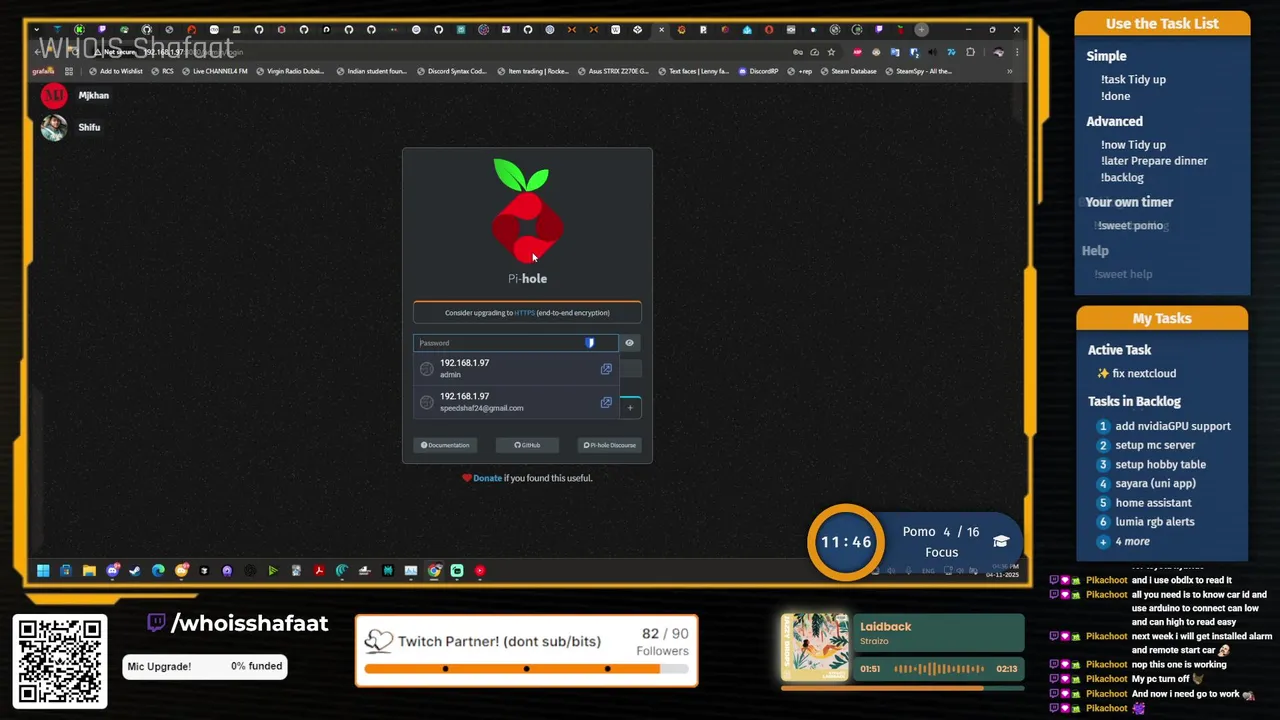Open view-item icon for admin entry
The image size is (1280, 720).
click(x=606, y=369)
